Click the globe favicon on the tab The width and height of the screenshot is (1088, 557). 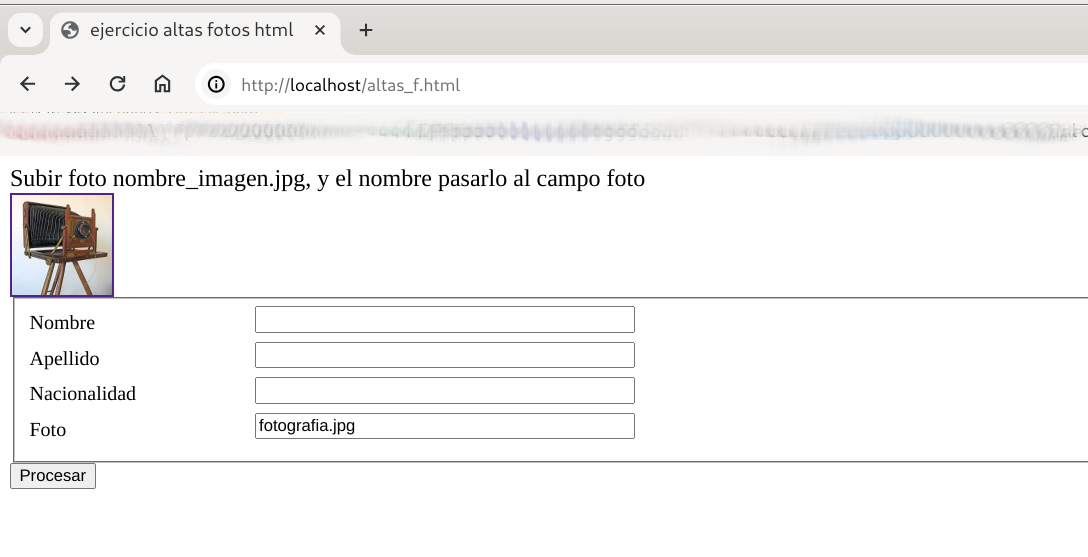click(x=70, y=30)
